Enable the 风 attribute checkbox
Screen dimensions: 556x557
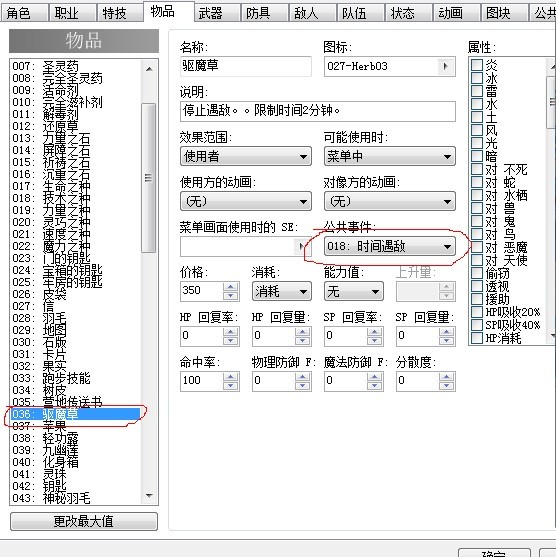click(477, 130)
